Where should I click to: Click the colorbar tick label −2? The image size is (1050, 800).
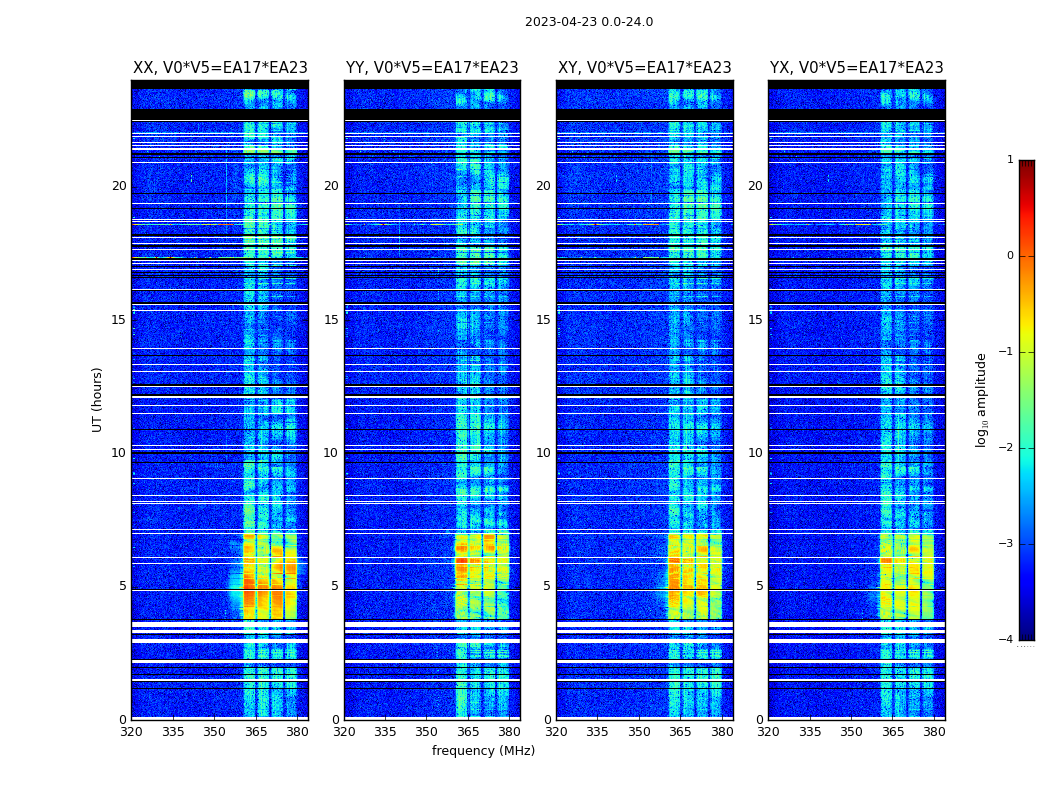click(x=1006, y=447)
